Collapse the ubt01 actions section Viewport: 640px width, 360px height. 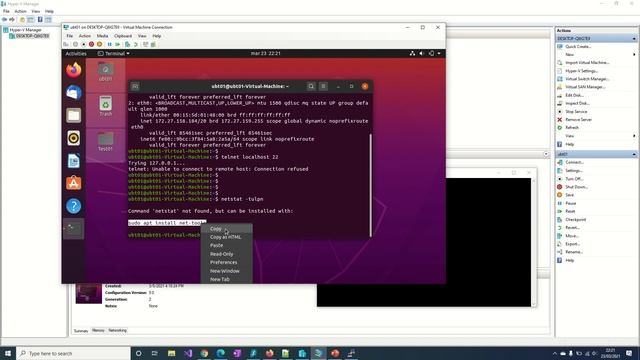coord(634,154)
